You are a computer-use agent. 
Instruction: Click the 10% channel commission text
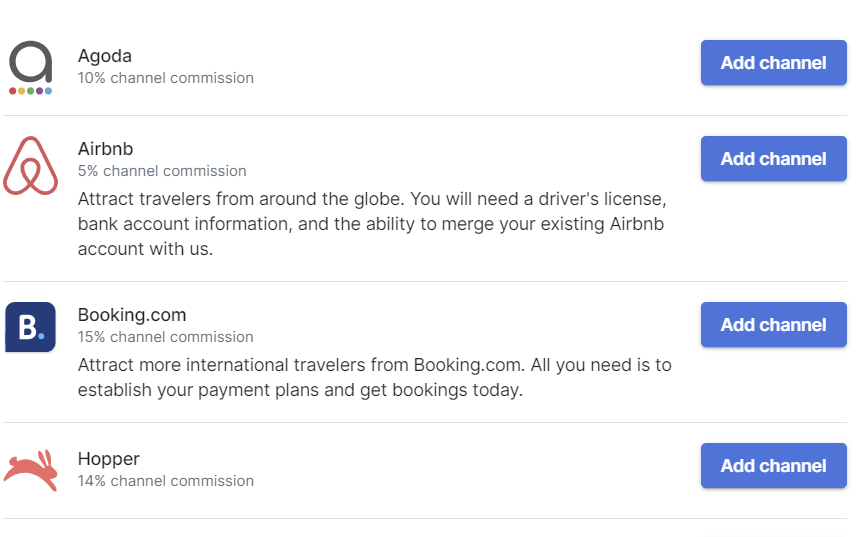coord(166,78)
